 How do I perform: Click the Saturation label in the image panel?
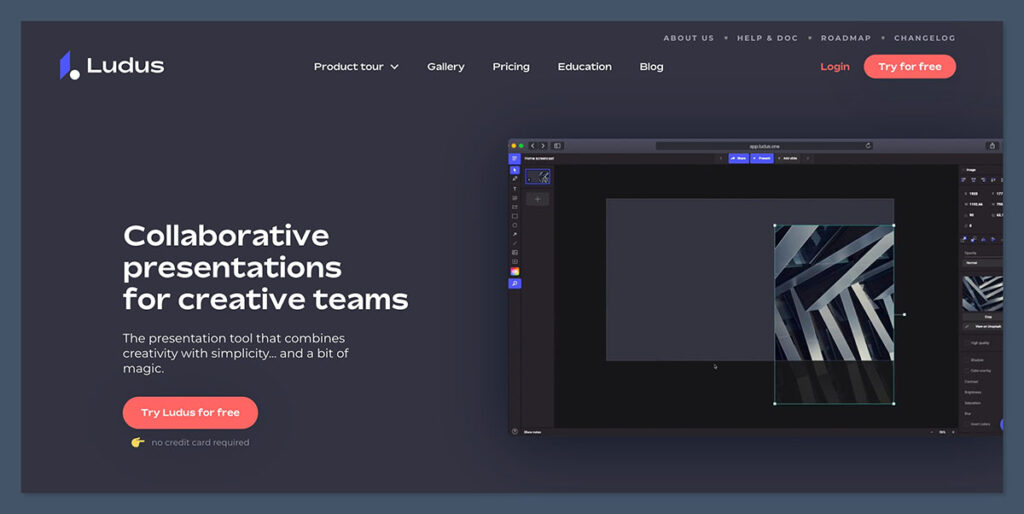click(x=972, y=403)
